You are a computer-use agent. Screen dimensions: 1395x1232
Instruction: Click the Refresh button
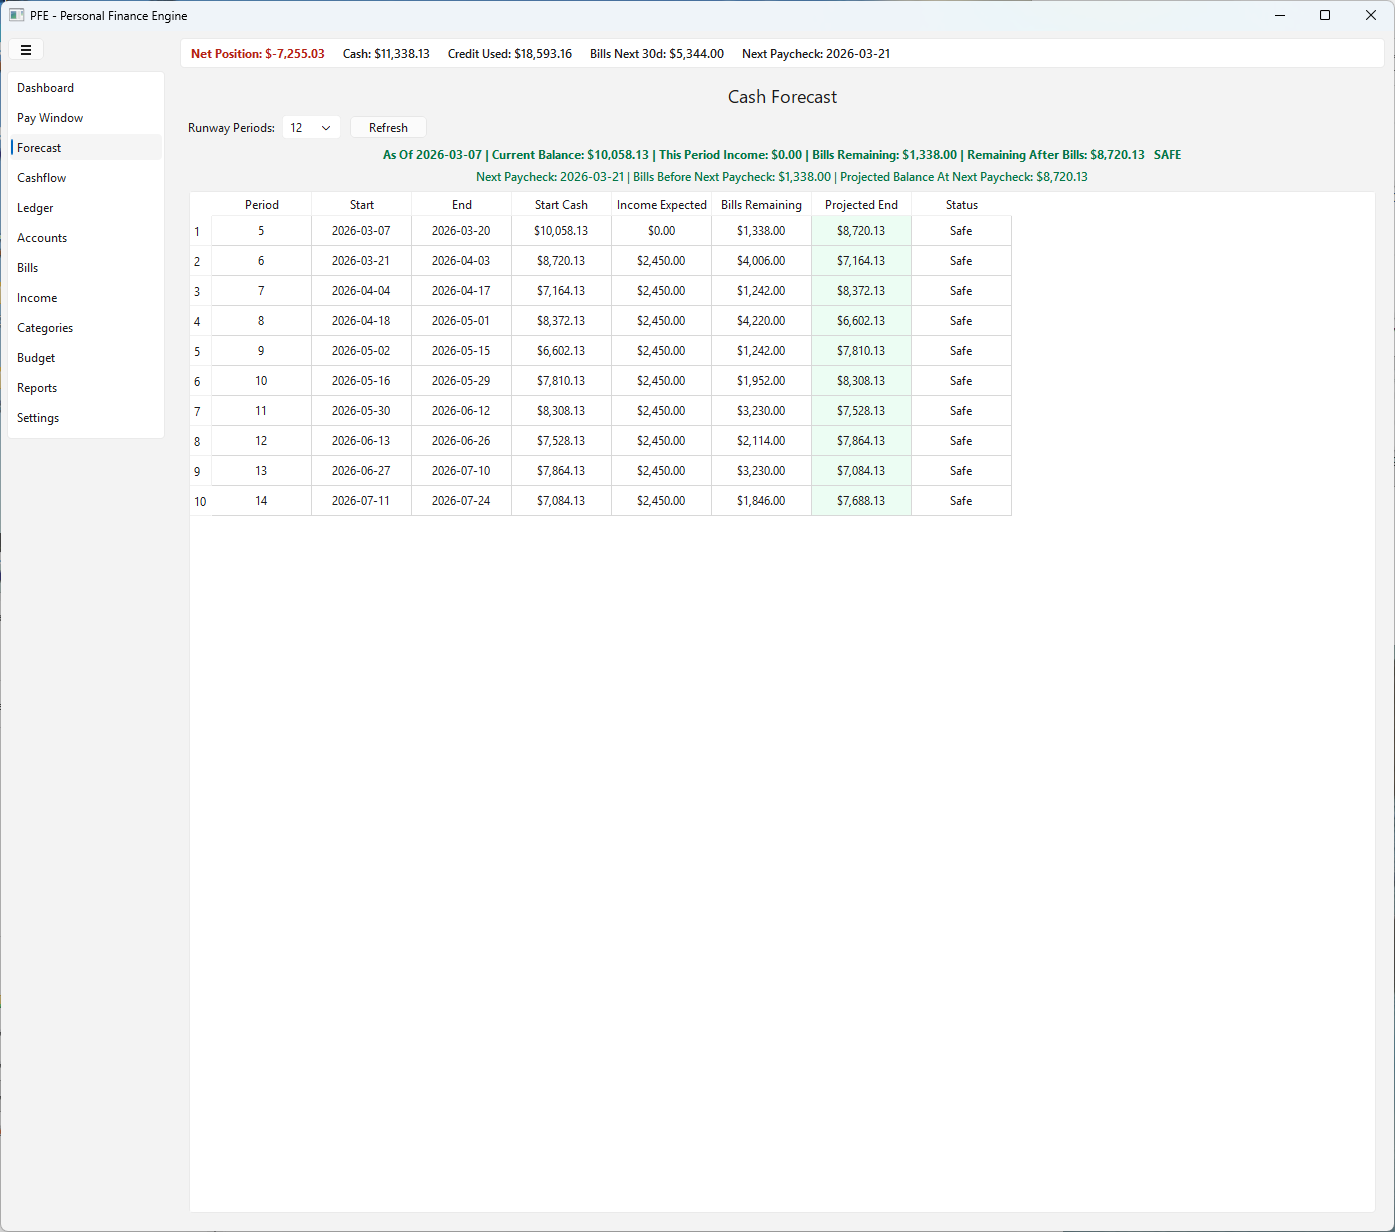point(388,128)
